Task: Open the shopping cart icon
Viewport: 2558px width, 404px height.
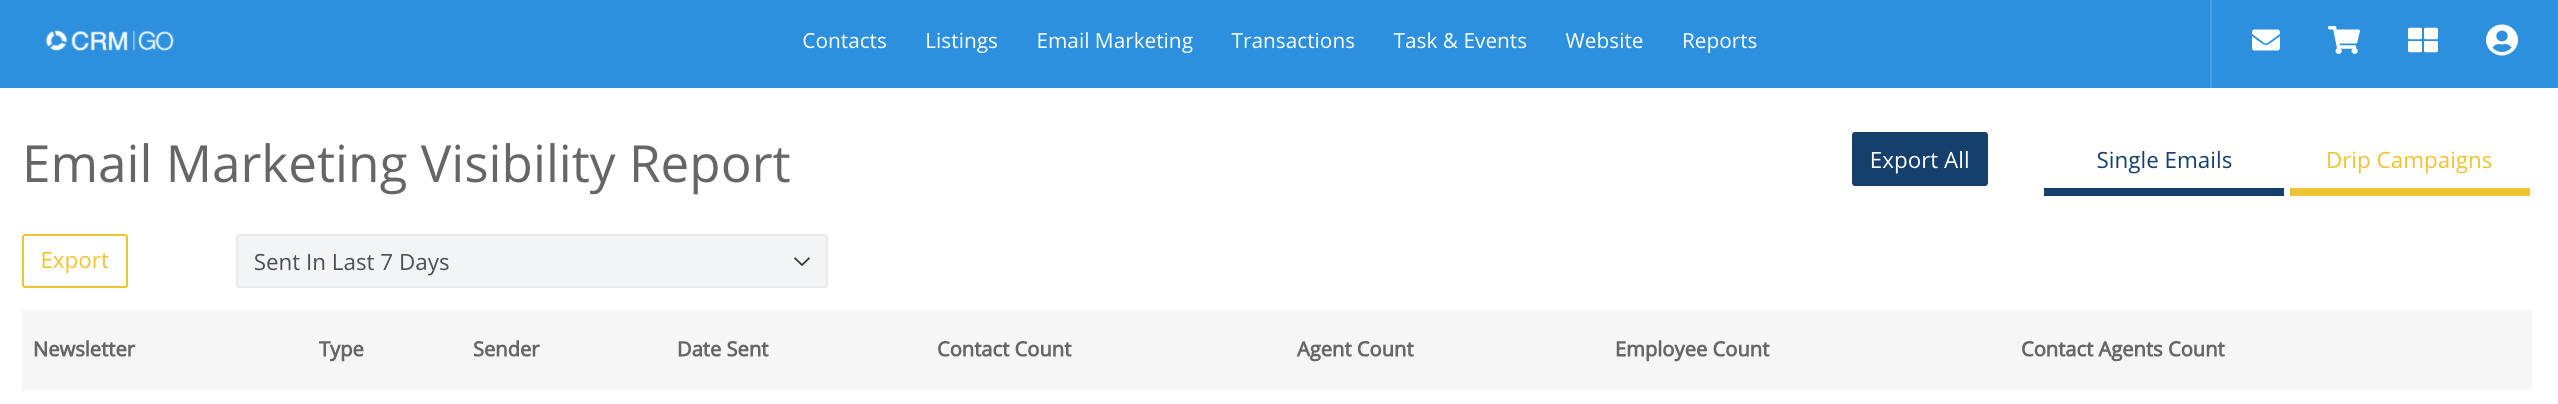Action: coord(2344,41)
